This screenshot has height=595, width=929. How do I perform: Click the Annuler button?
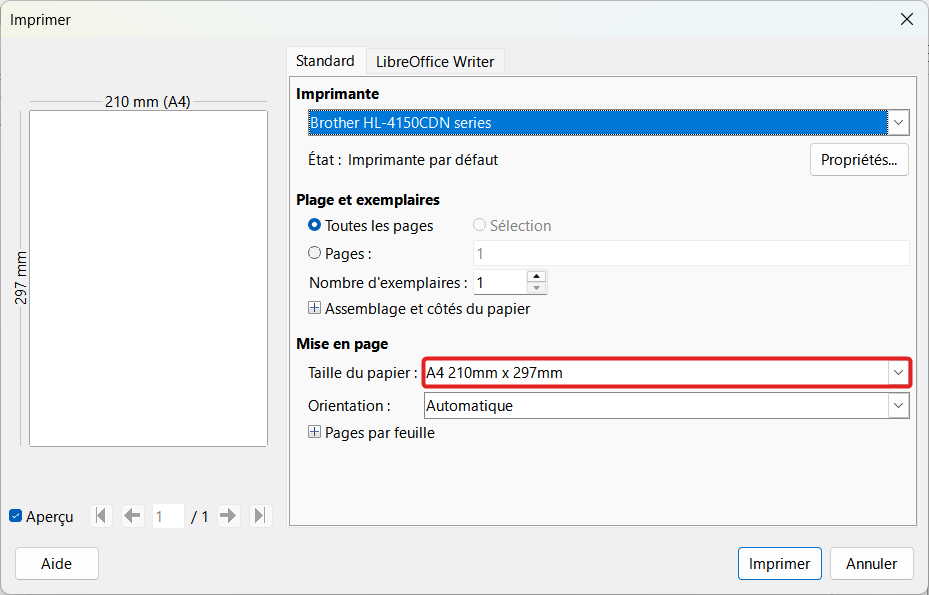[x=872, y=564]
